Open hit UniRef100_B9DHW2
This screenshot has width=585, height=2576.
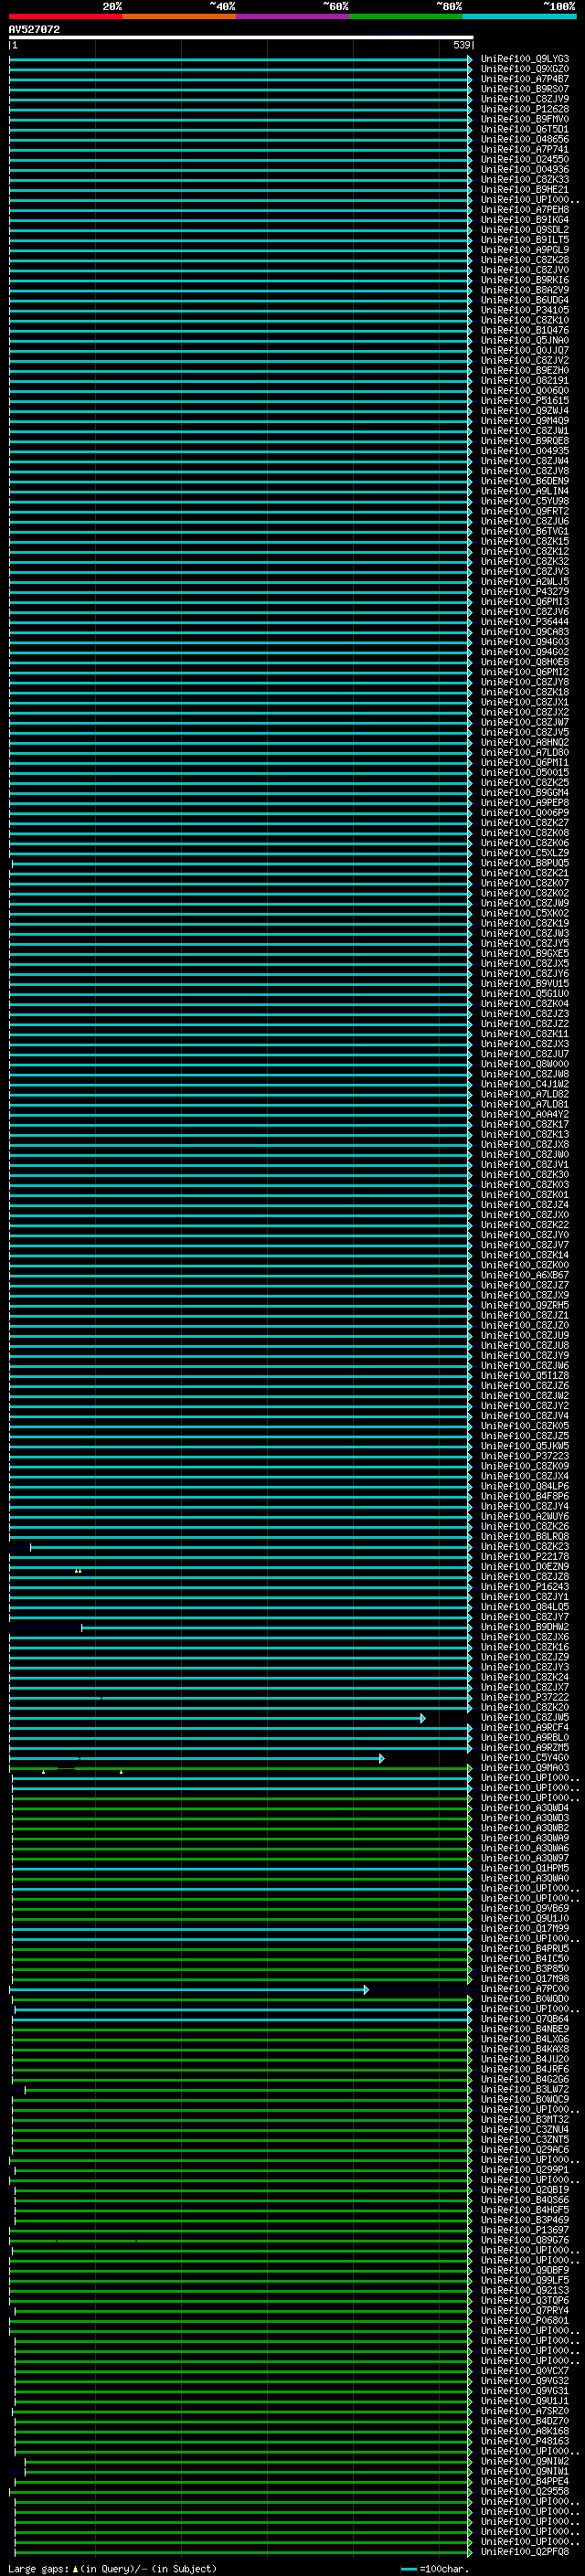click(524, 1627)
